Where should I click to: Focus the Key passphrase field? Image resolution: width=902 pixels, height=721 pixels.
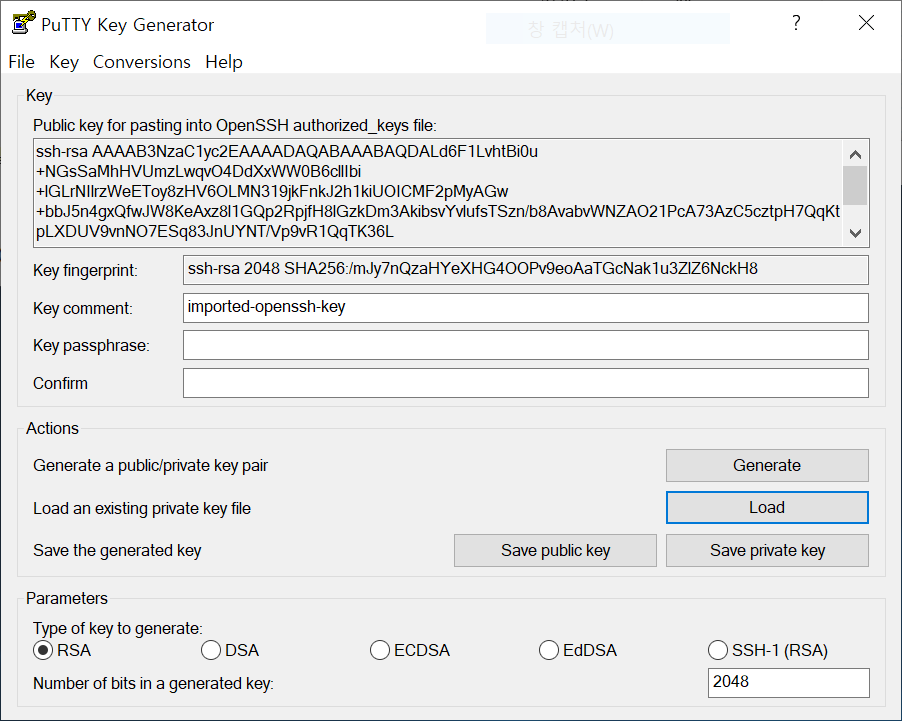pyautogui.click(x=526, y=345)
